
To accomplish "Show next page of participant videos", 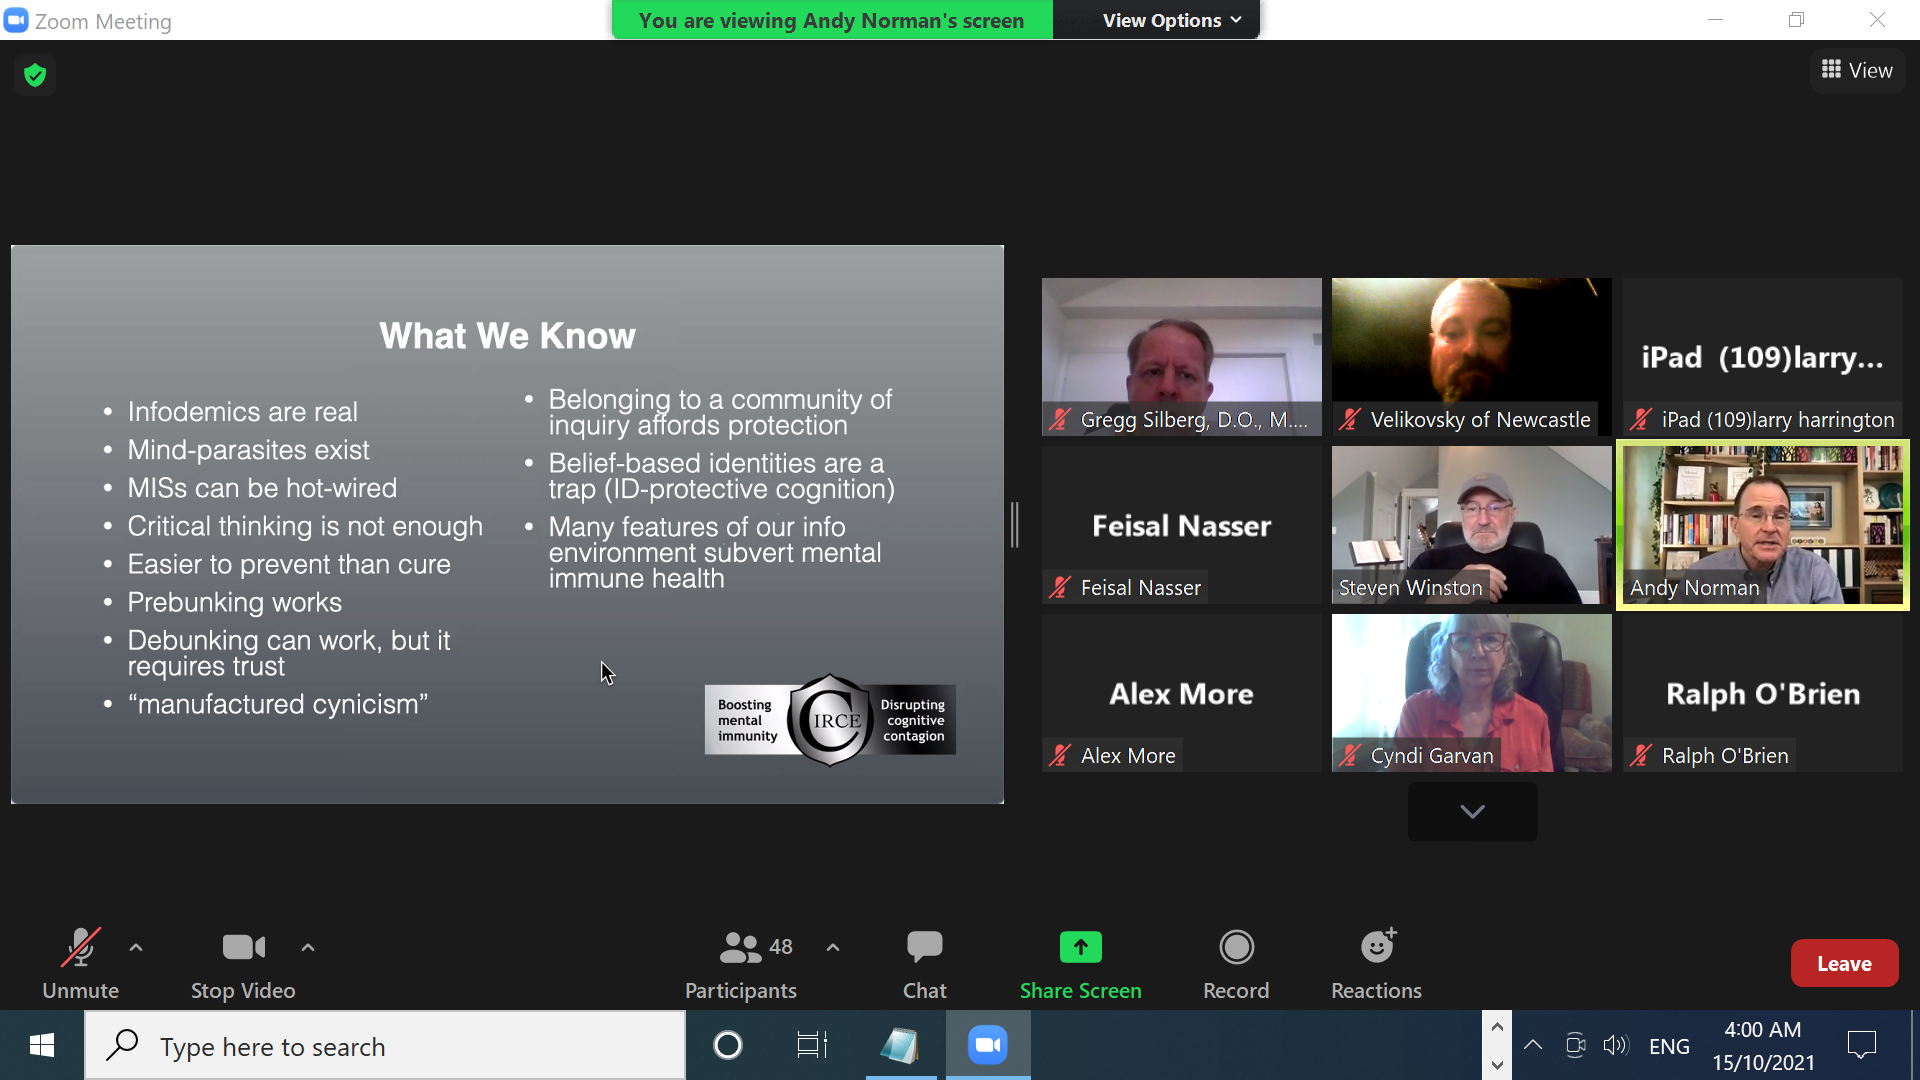I will pyautogui.click(x=1472, y=811).
